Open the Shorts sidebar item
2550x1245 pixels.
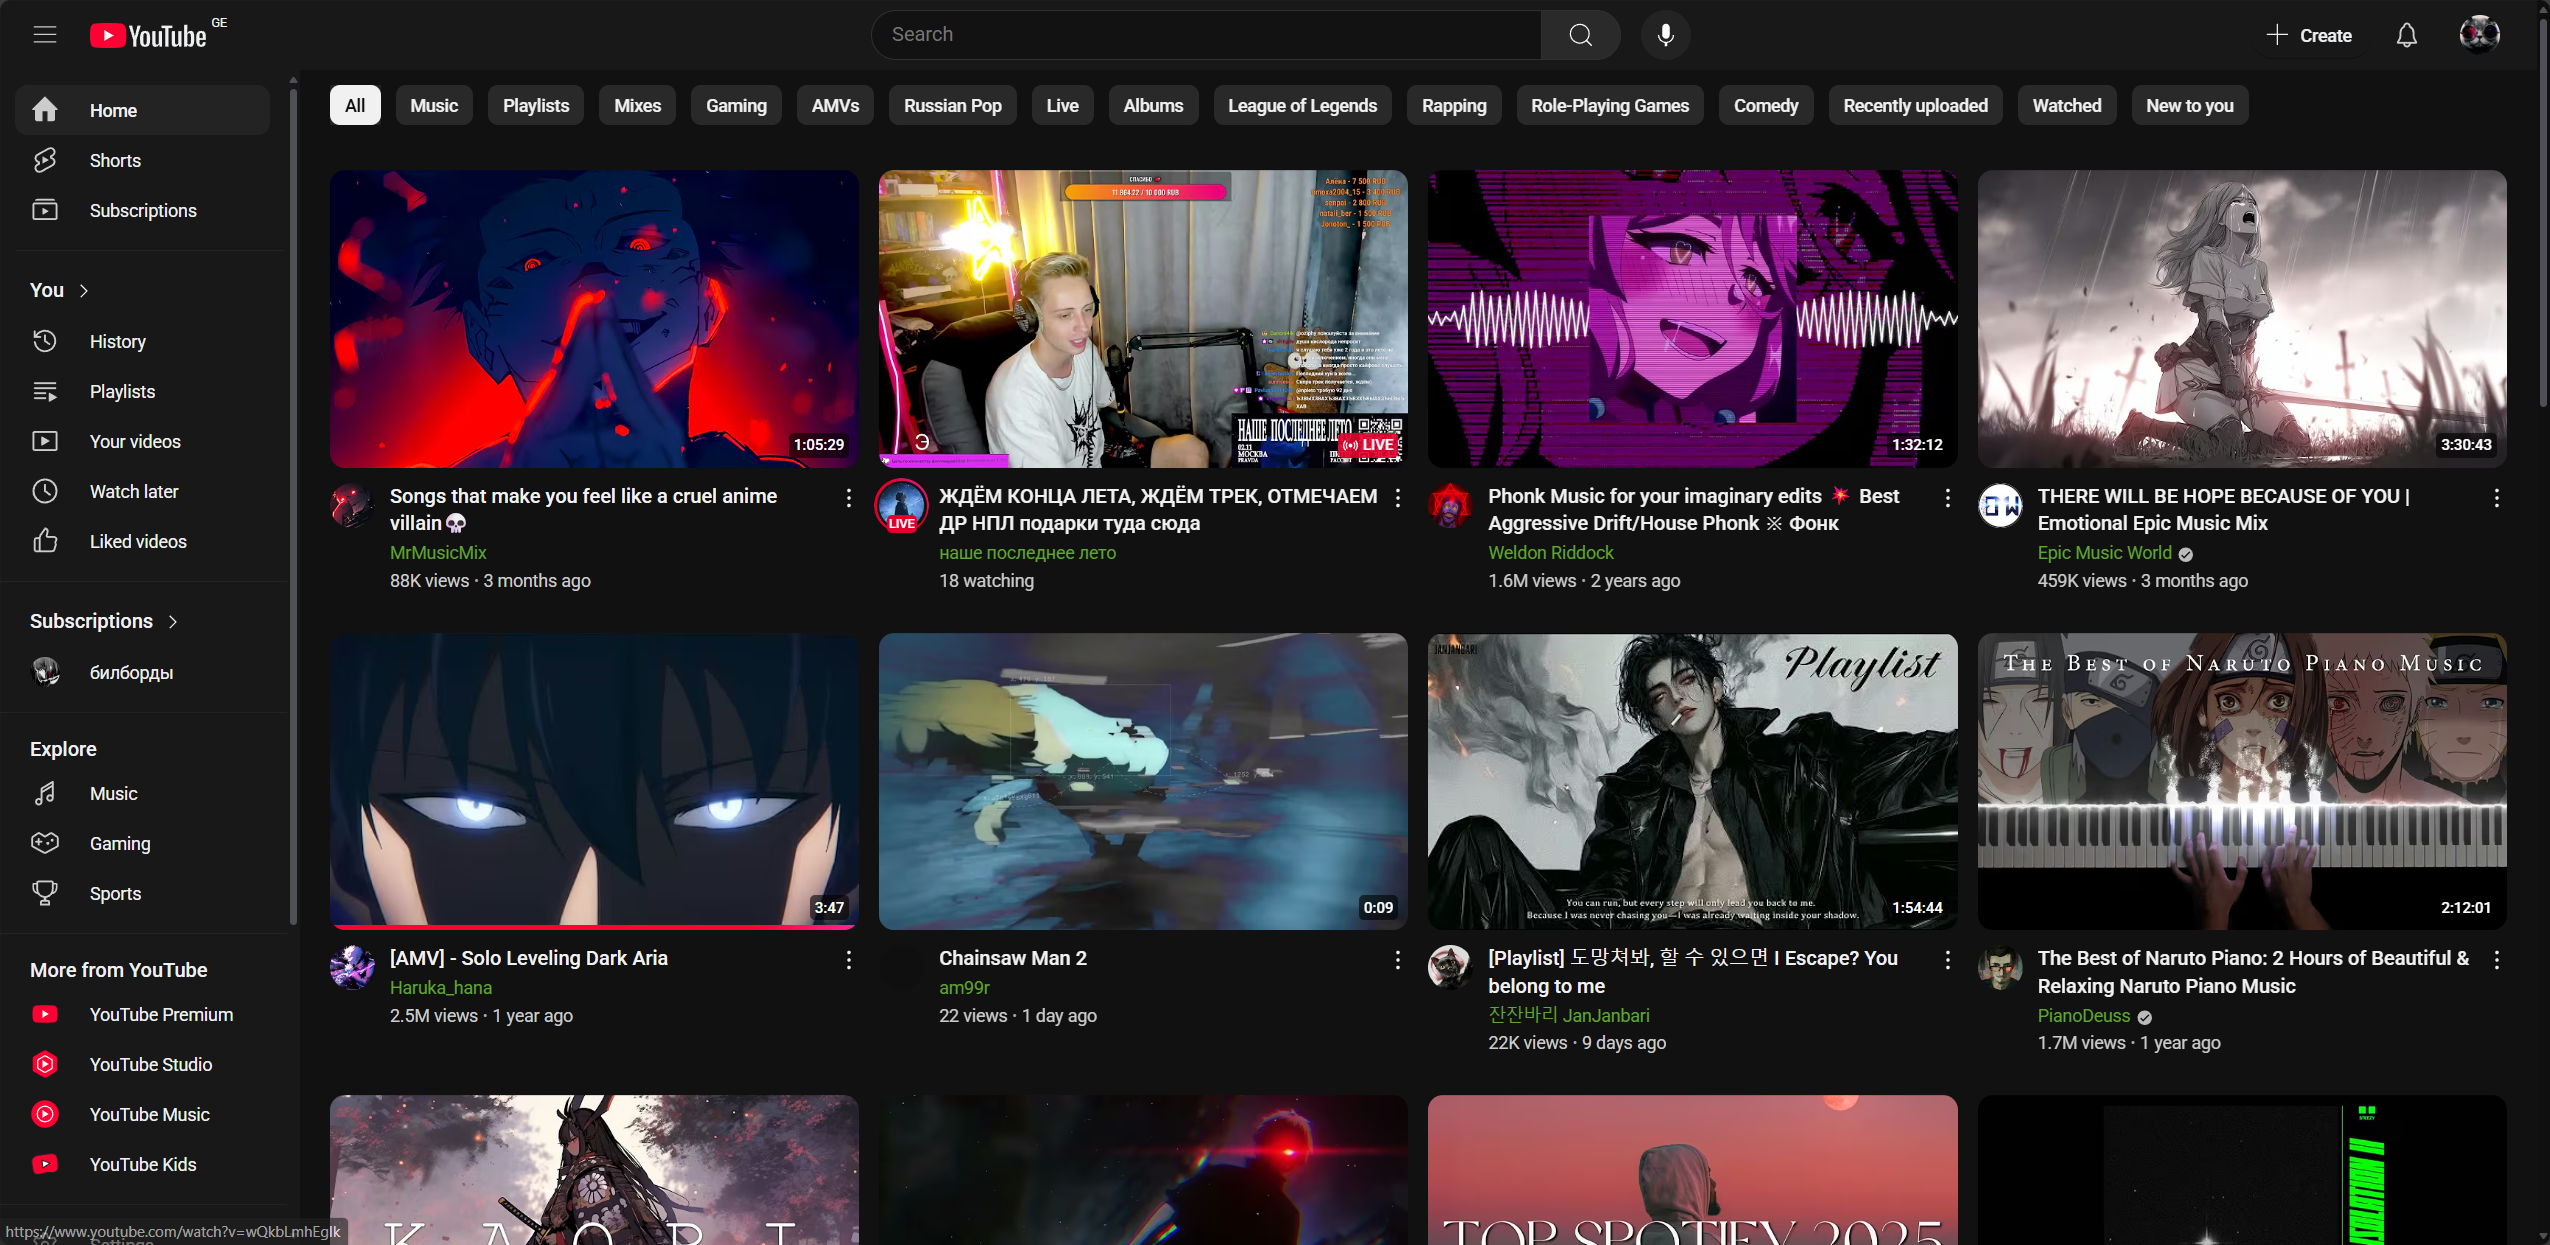point(115,160)
